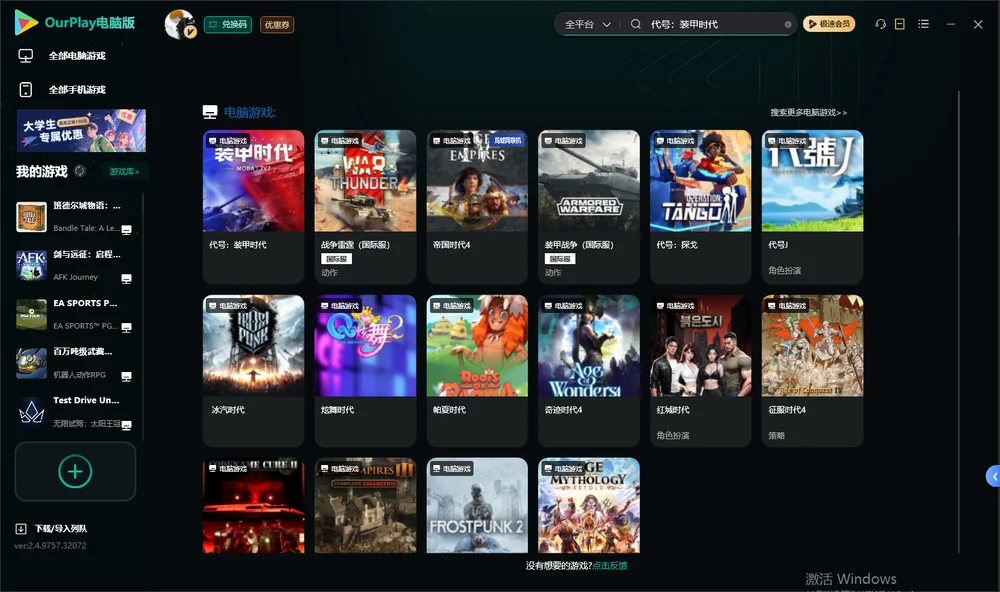Select Test Drive Unlimited in my games

[75, 411]
